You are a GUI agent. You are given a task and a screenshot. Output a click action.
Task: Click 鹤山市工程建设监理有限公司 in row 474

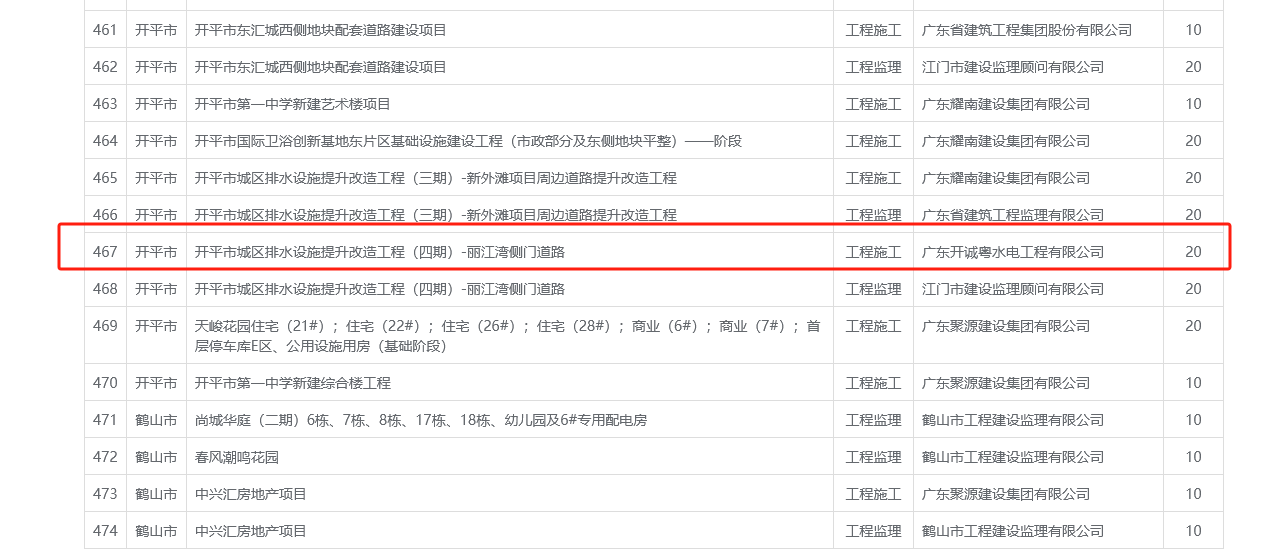point(1013,531)
